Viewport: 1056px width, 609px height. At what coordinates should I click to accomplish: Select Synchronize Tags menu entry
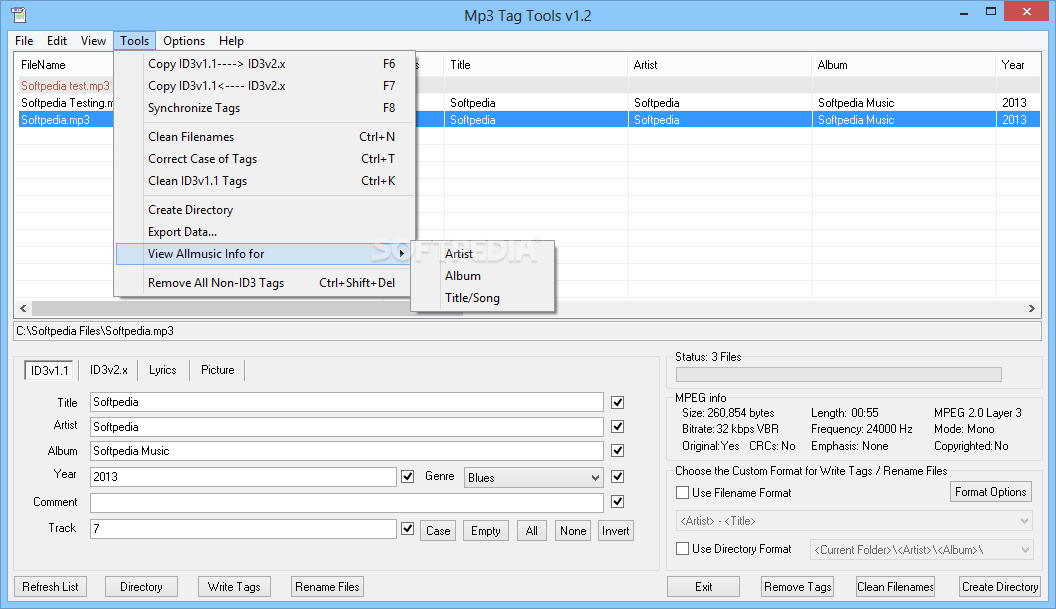265,108
